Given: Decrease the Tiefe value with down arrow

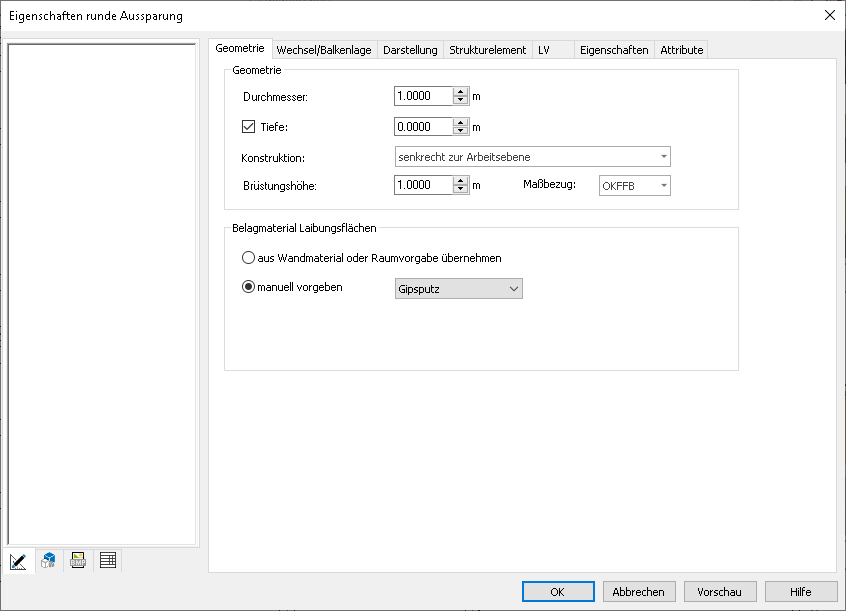Looking at the screenshot, I should [x=461, y=131].
